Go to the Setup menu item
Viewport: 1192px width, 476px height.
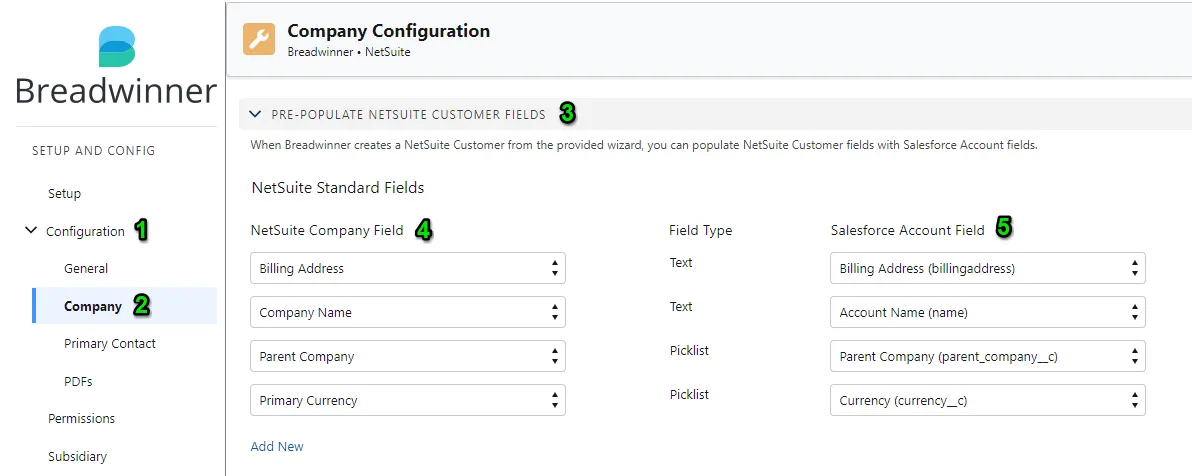point(65,193)
